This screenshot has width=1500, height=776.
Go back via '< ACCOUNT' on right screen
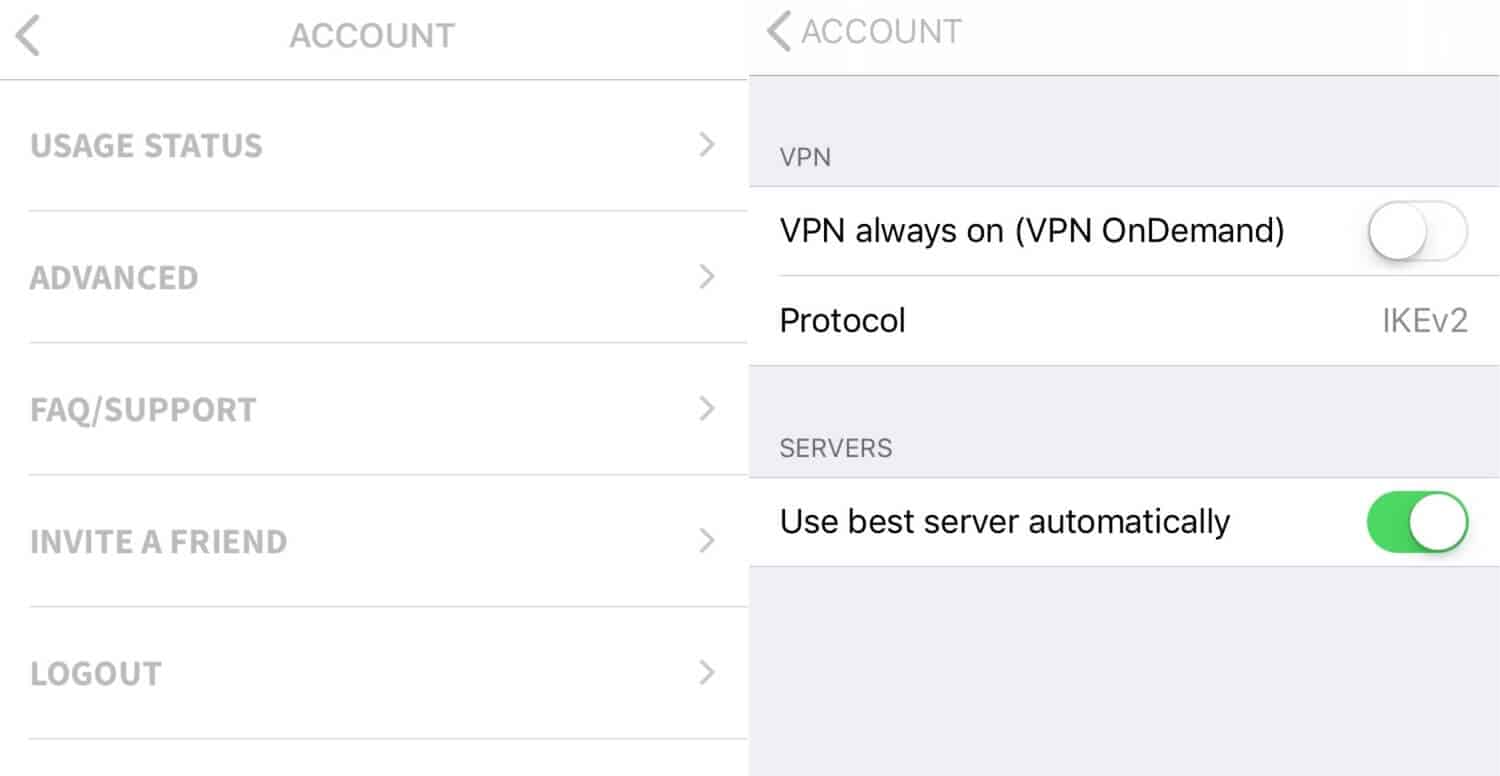coord(864,31)
